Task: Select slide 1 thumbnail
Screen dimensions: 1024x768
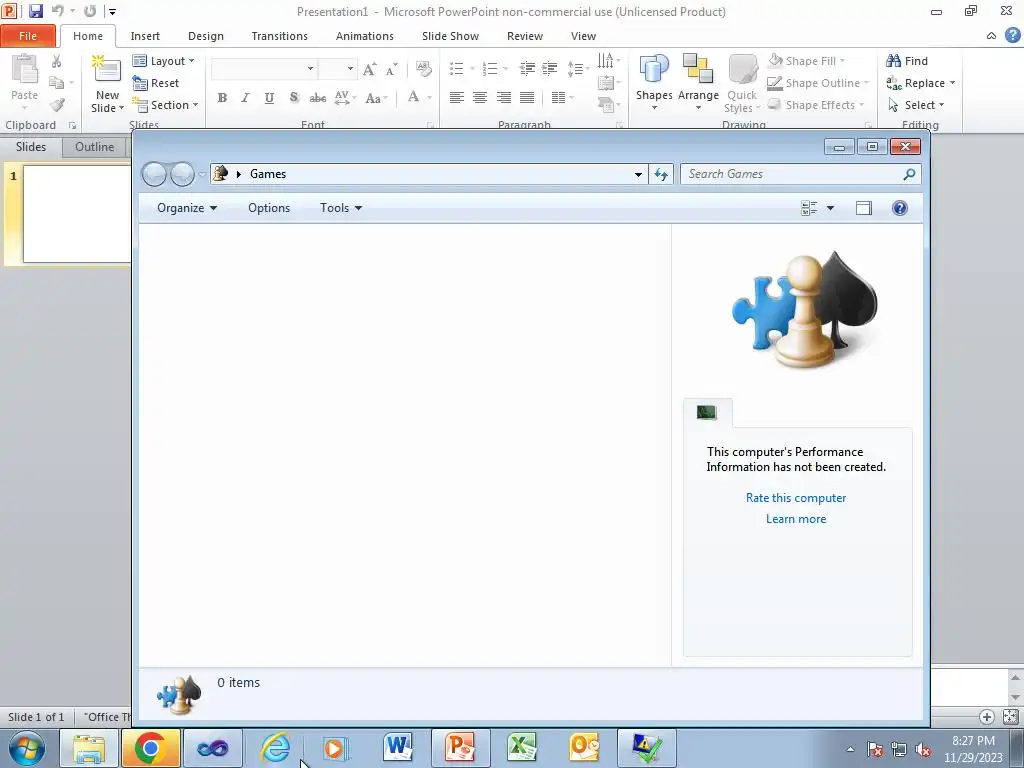Action: 77,214
